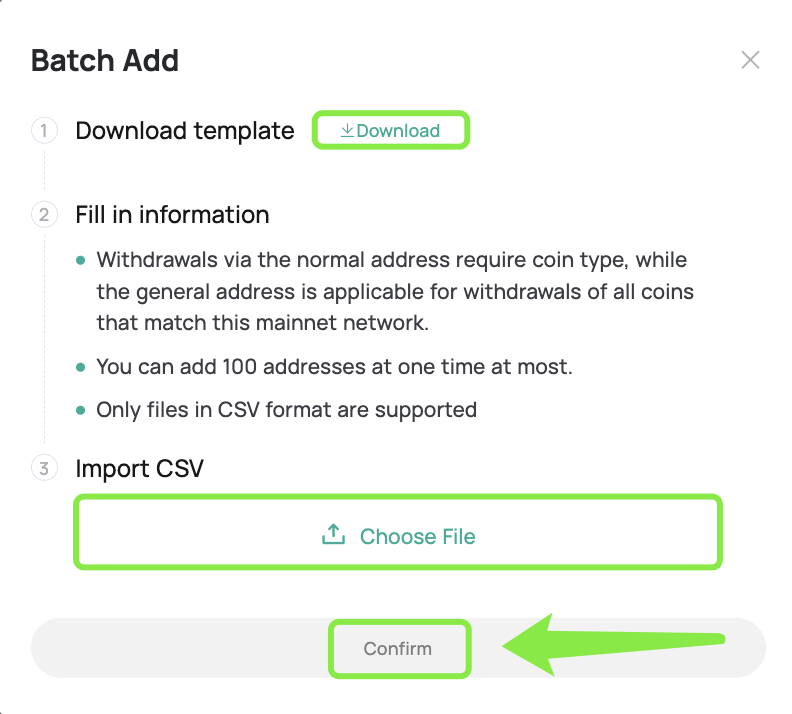This screenshot has height=714, width=792.
Task: Click the Fill in information heading
Action: click(x=172, y=214)
